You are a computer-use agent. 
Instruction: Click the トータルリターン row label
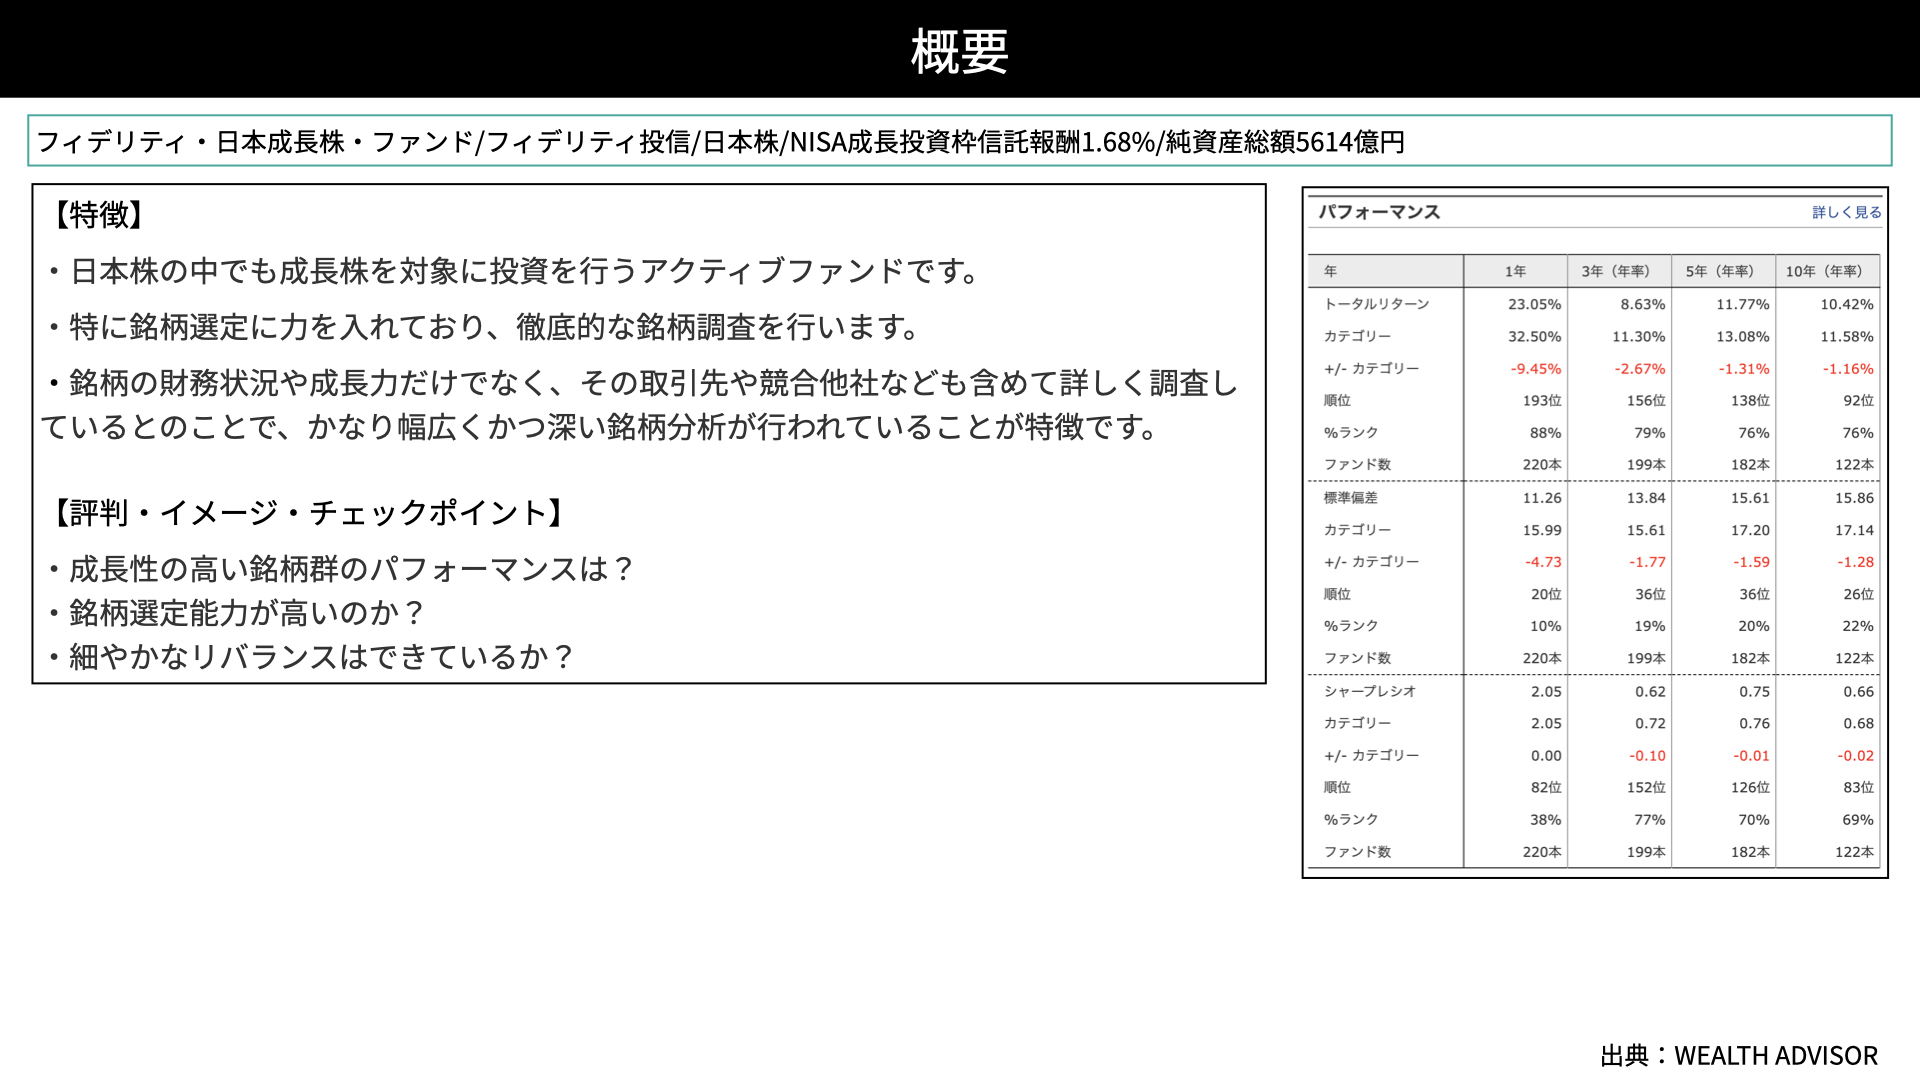click(1376, 304)
